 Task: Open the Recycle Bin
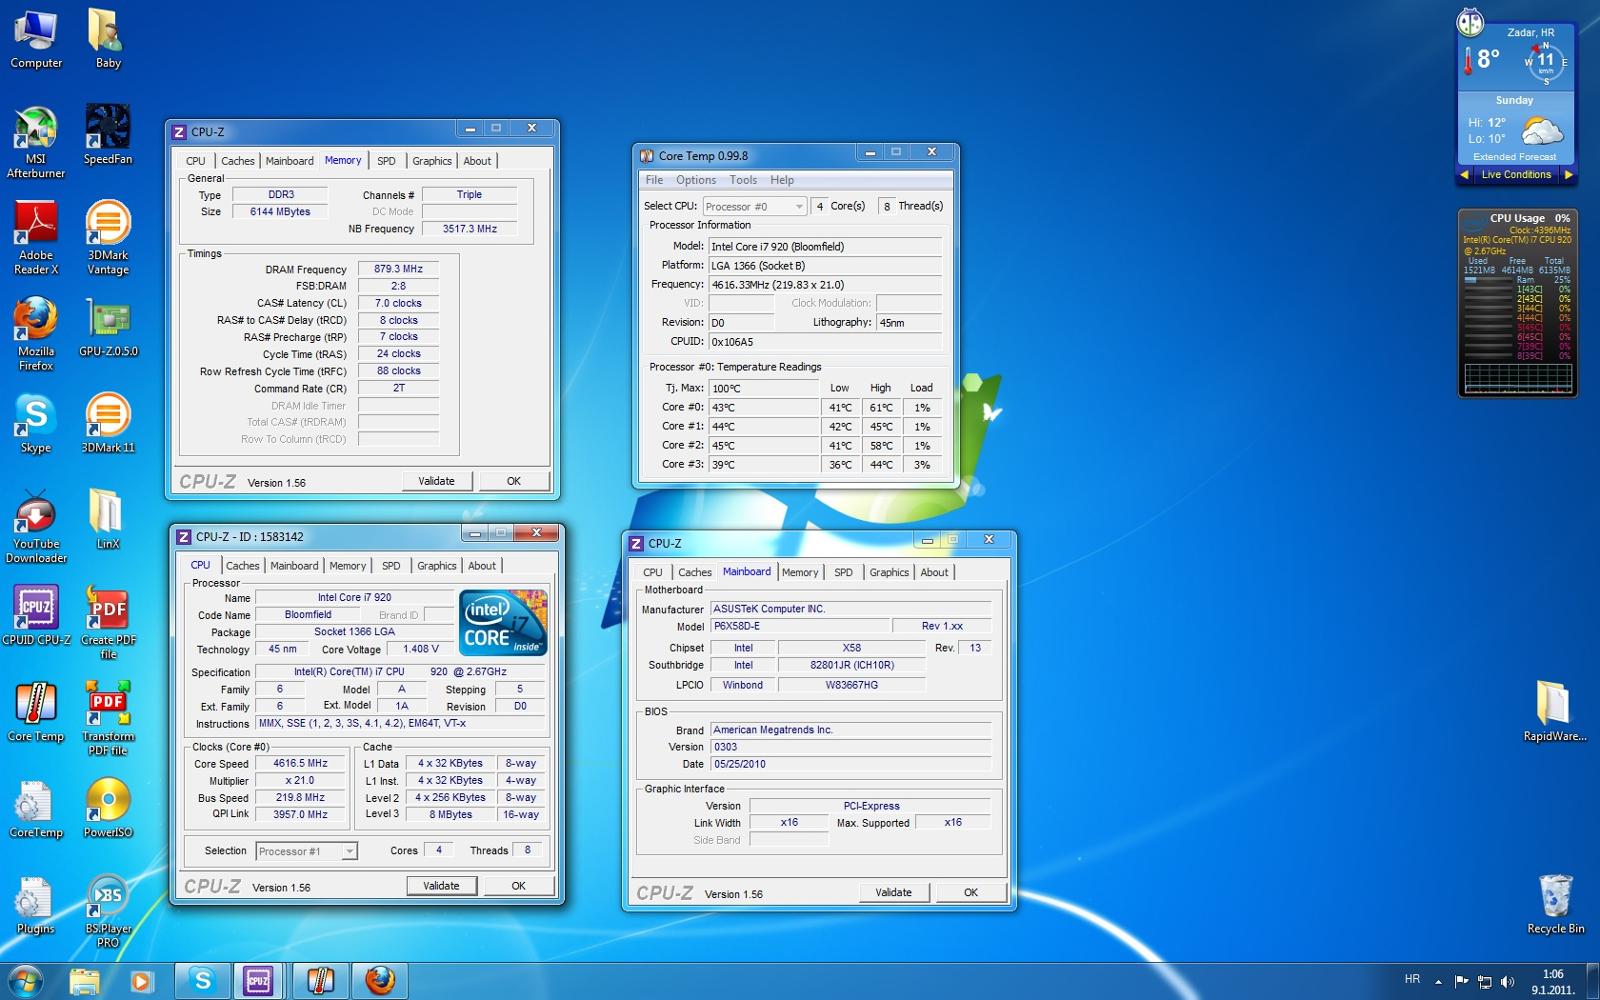point(1555,905)
